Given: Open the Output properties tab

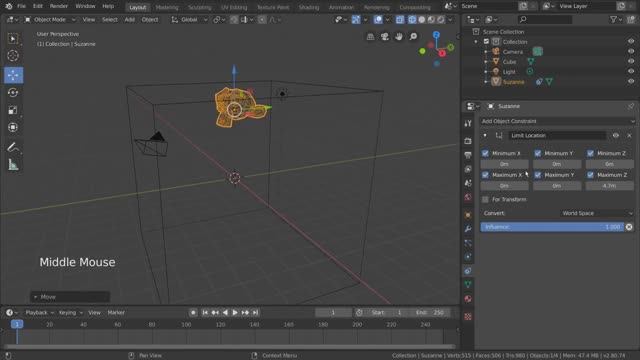Looking at the screenshot, I should pyautogui.click(x=468, y=155).
